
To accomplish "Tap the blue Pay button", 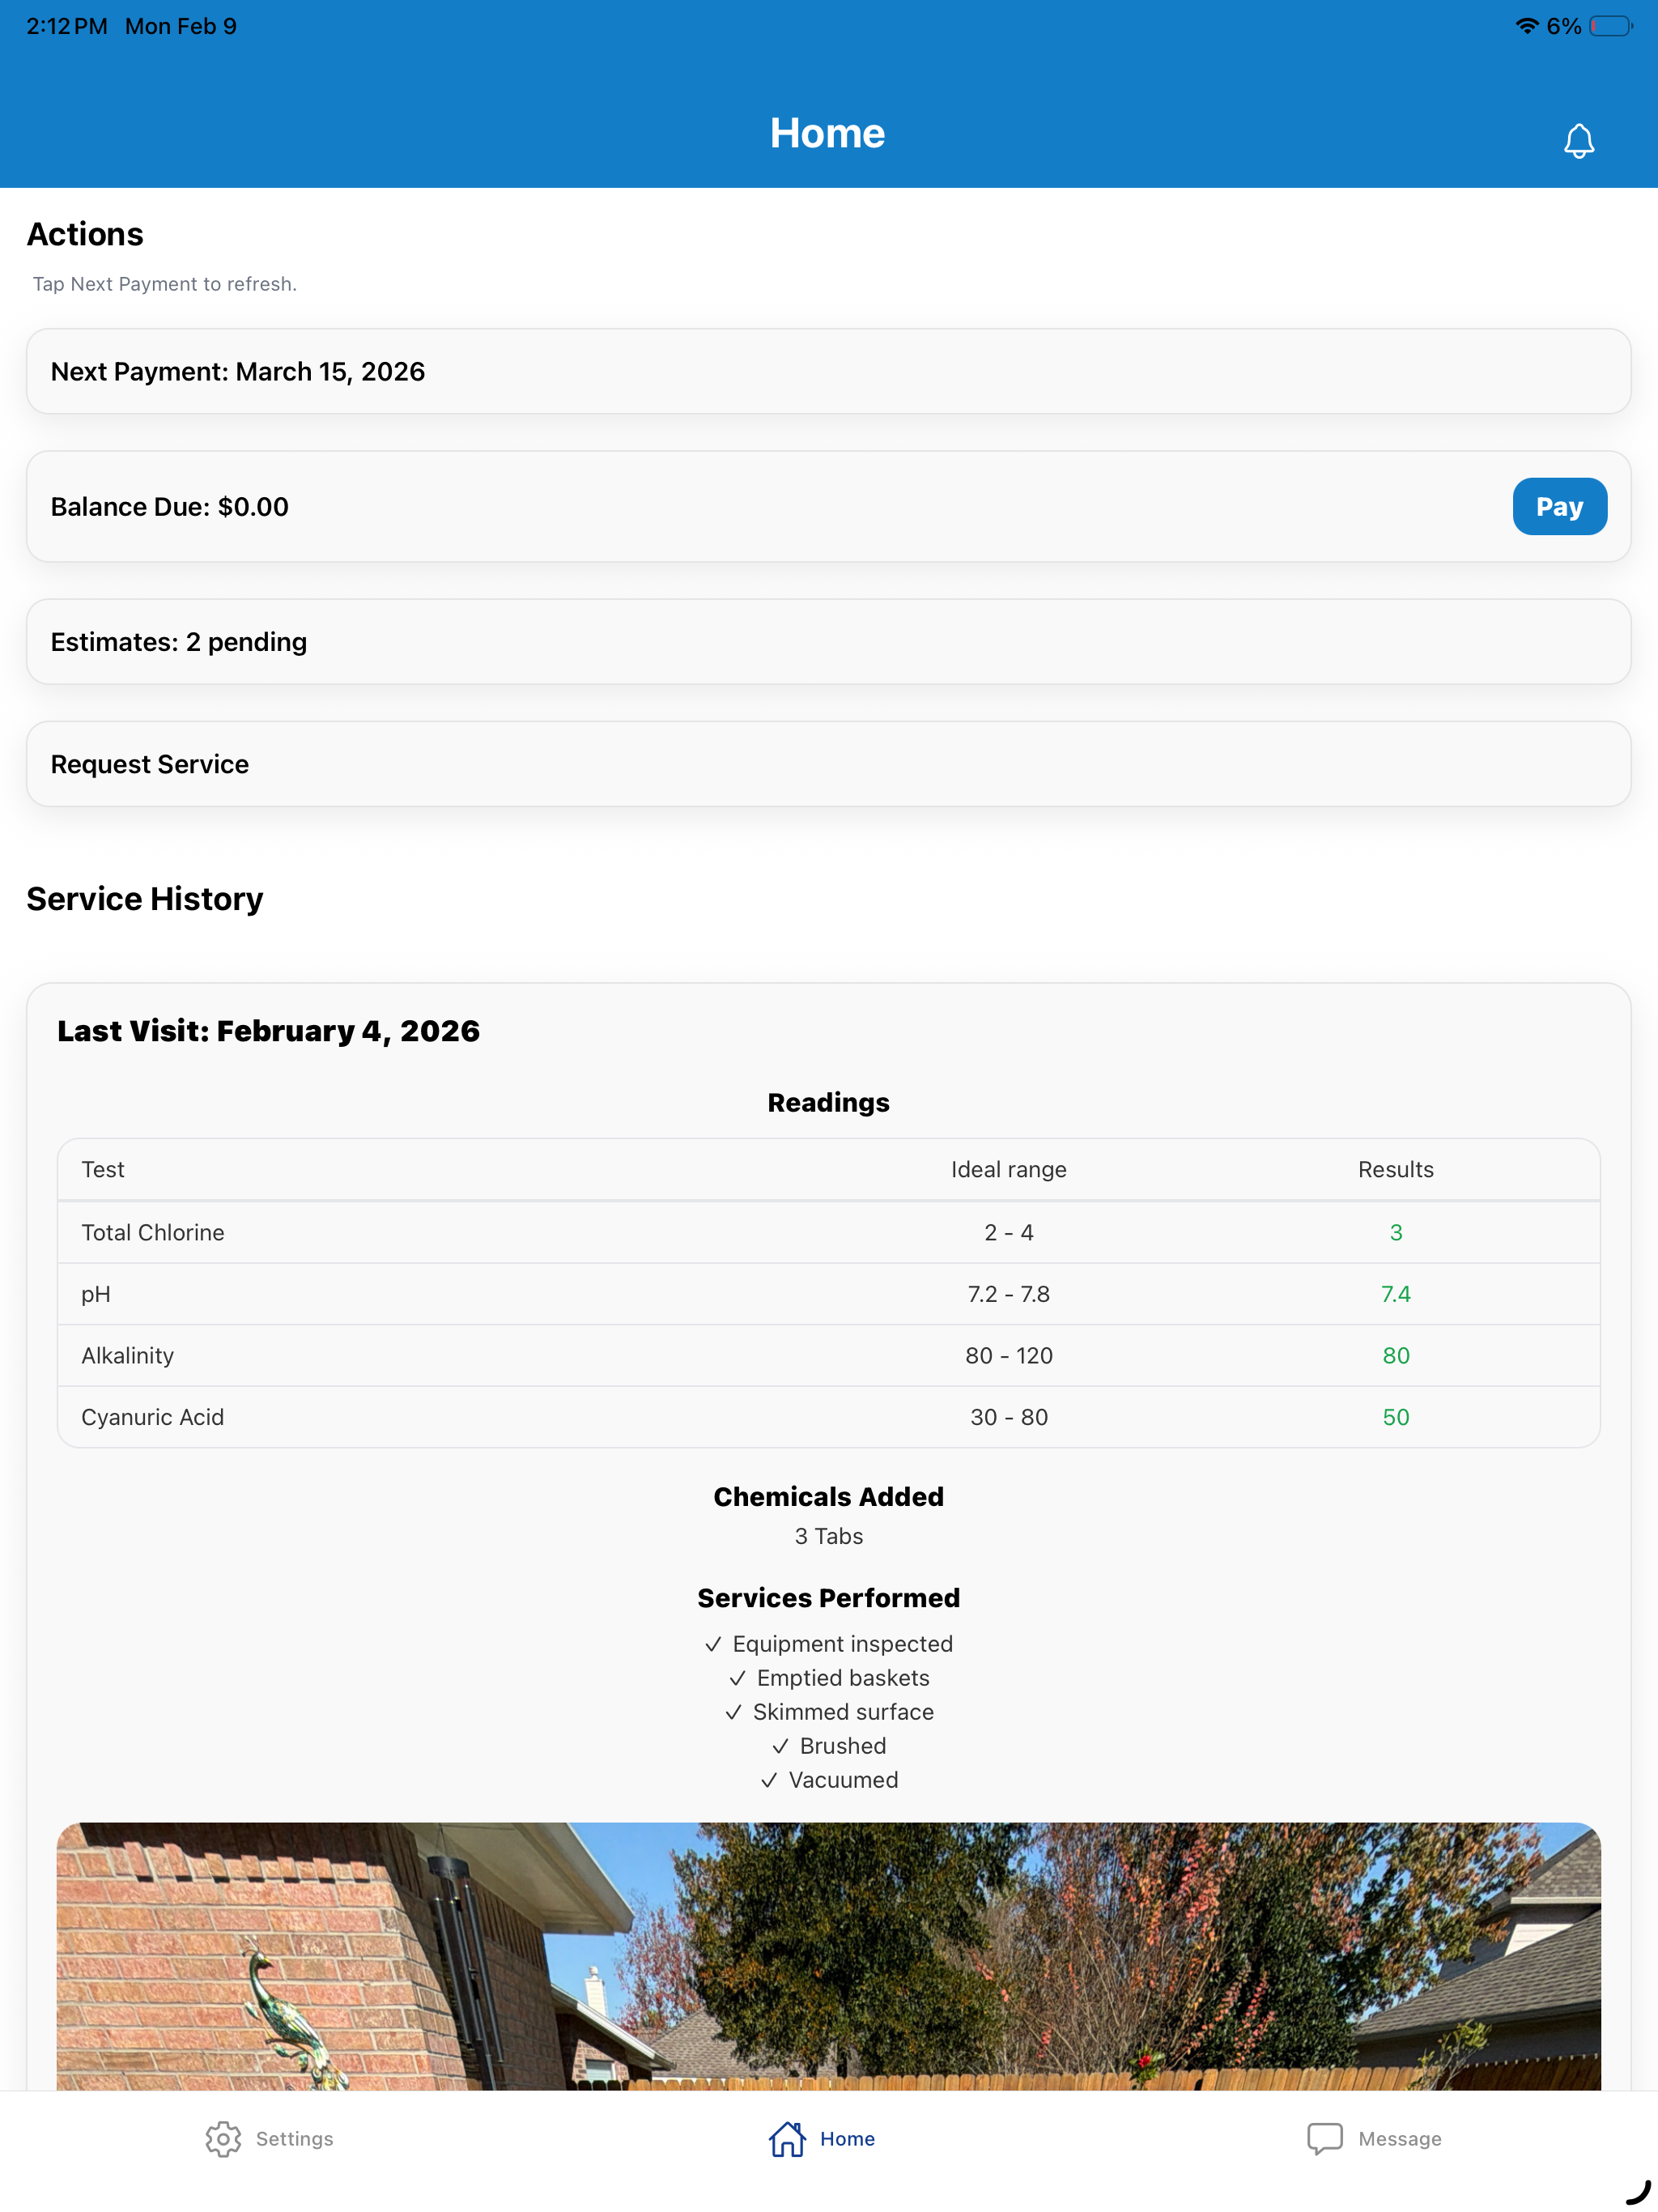I will pos(1559,507).
